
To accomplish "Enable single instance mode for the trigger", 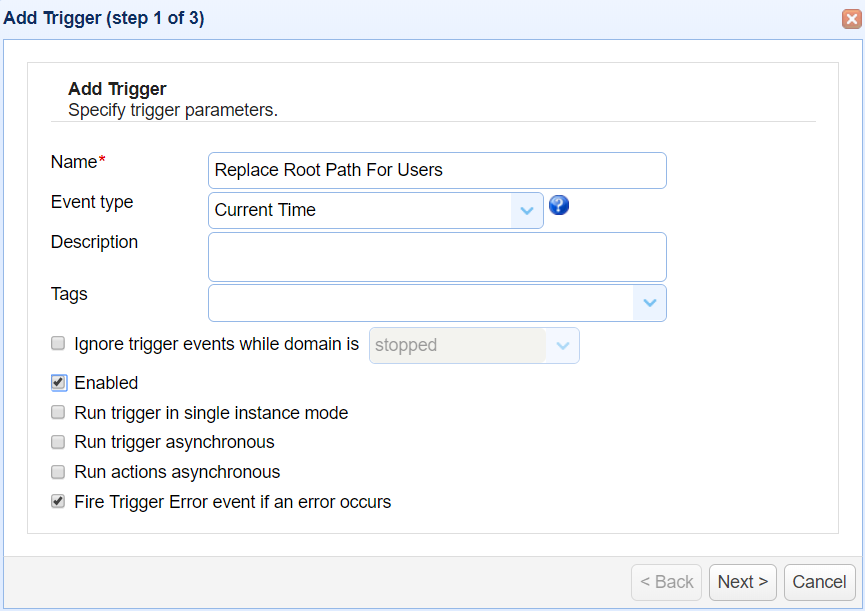I will coord(57,412).
